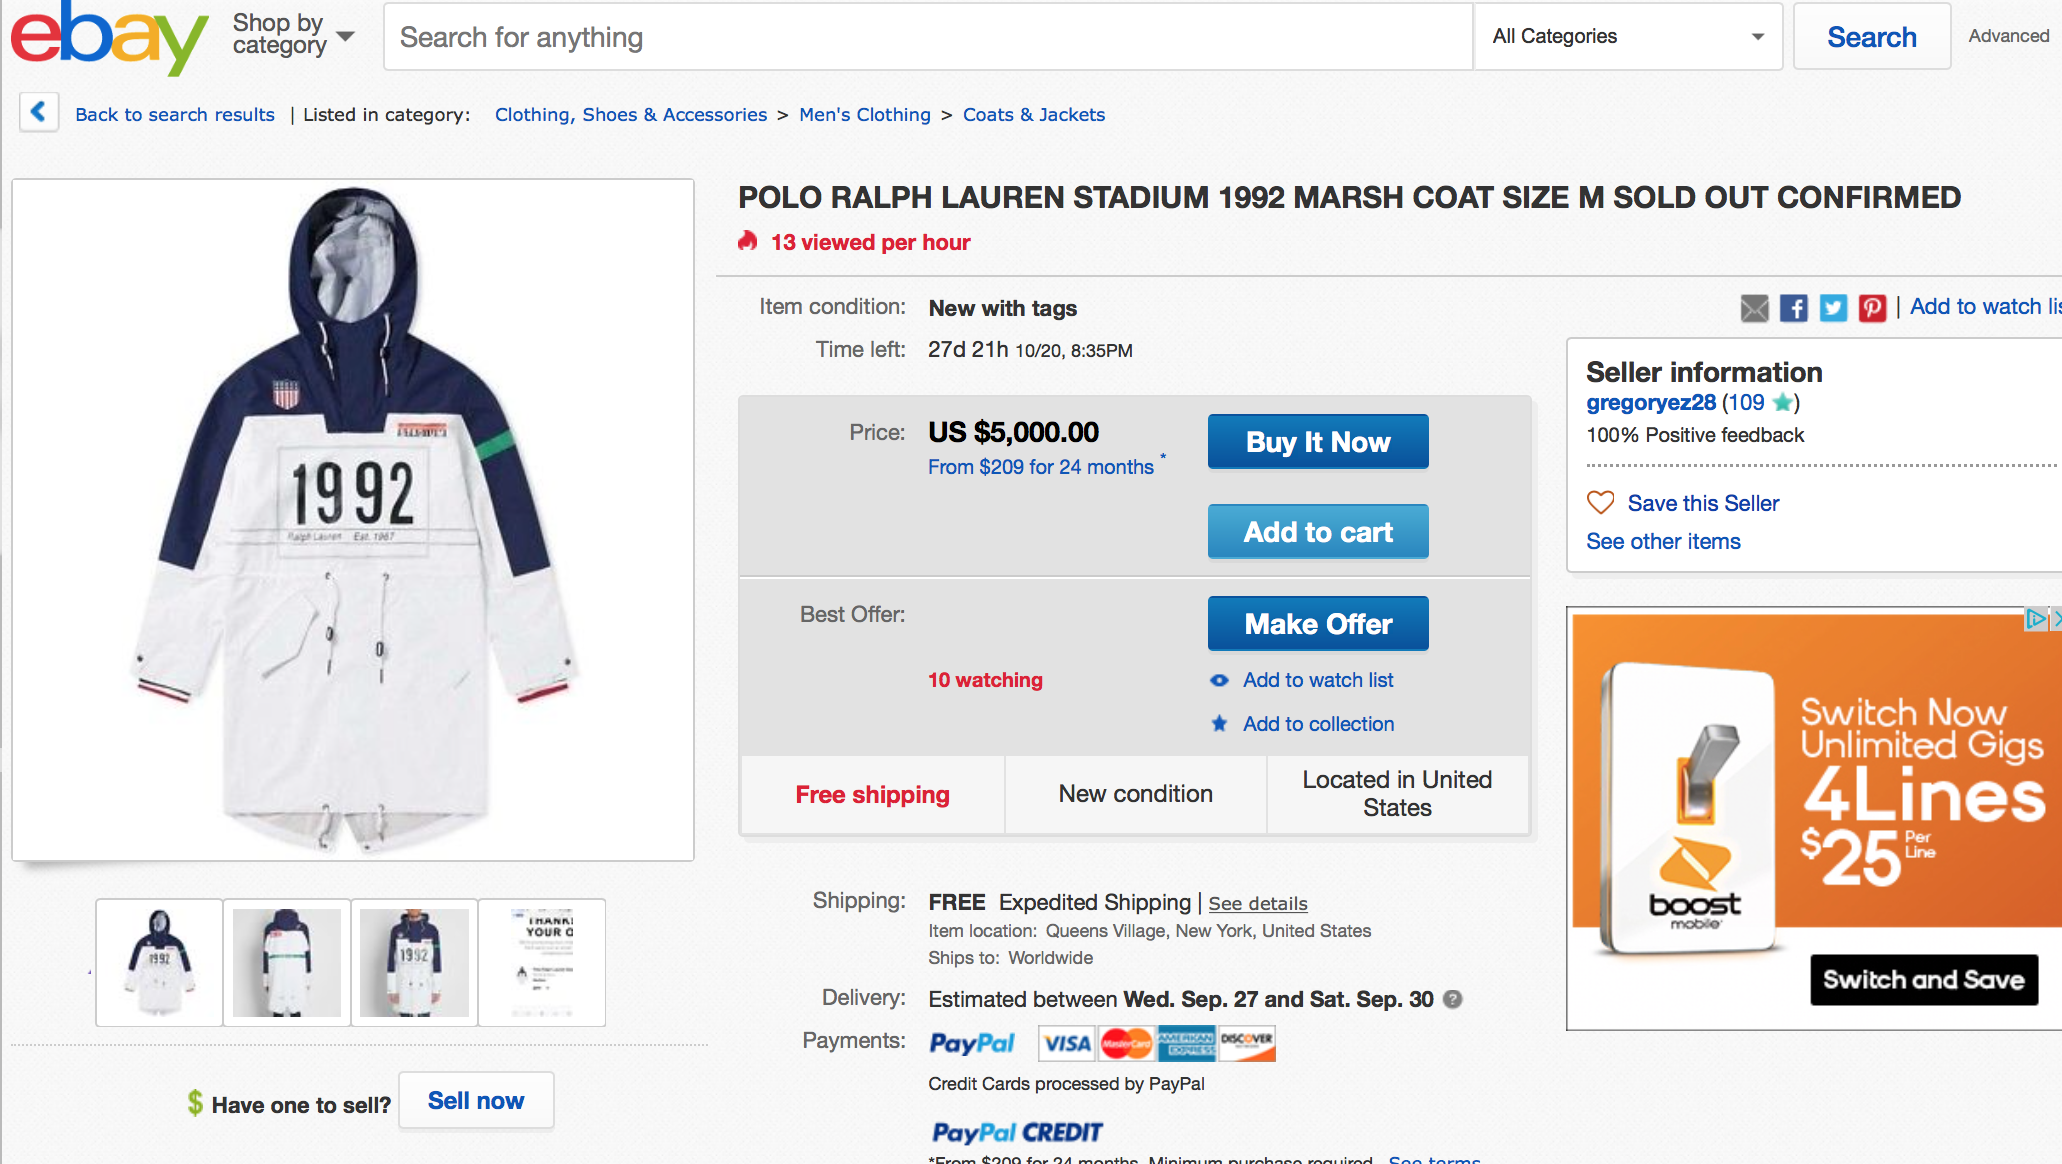Click the Make Offer button
Viewport: 2062px width, 1164px height.
[x=1317, y=624]
